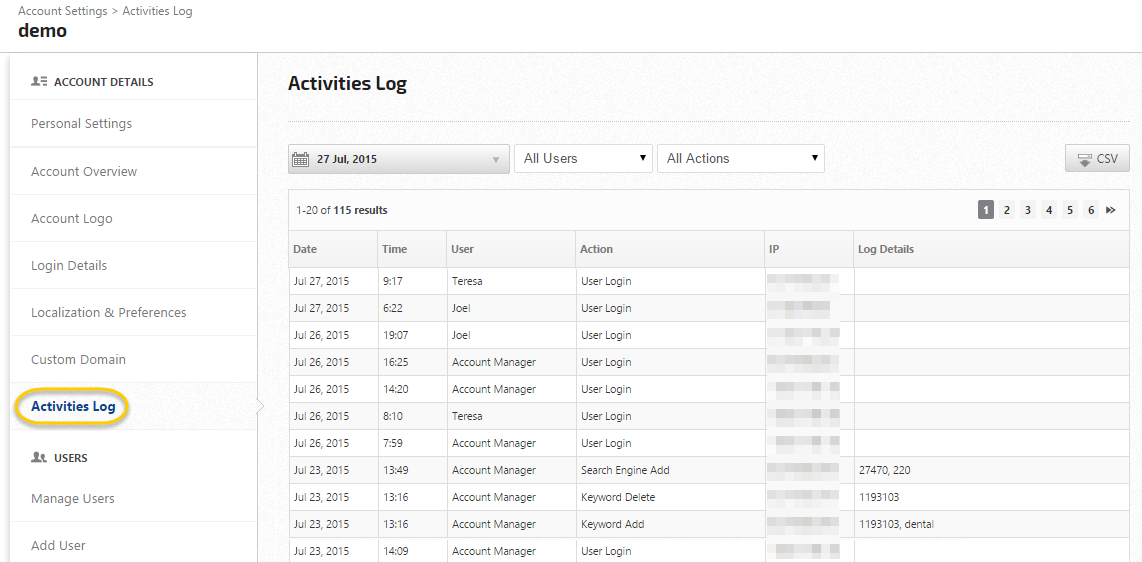This screenshot has height=562, width=1142.
Task: Click the CSV export button
Action: coord(1097,159)
